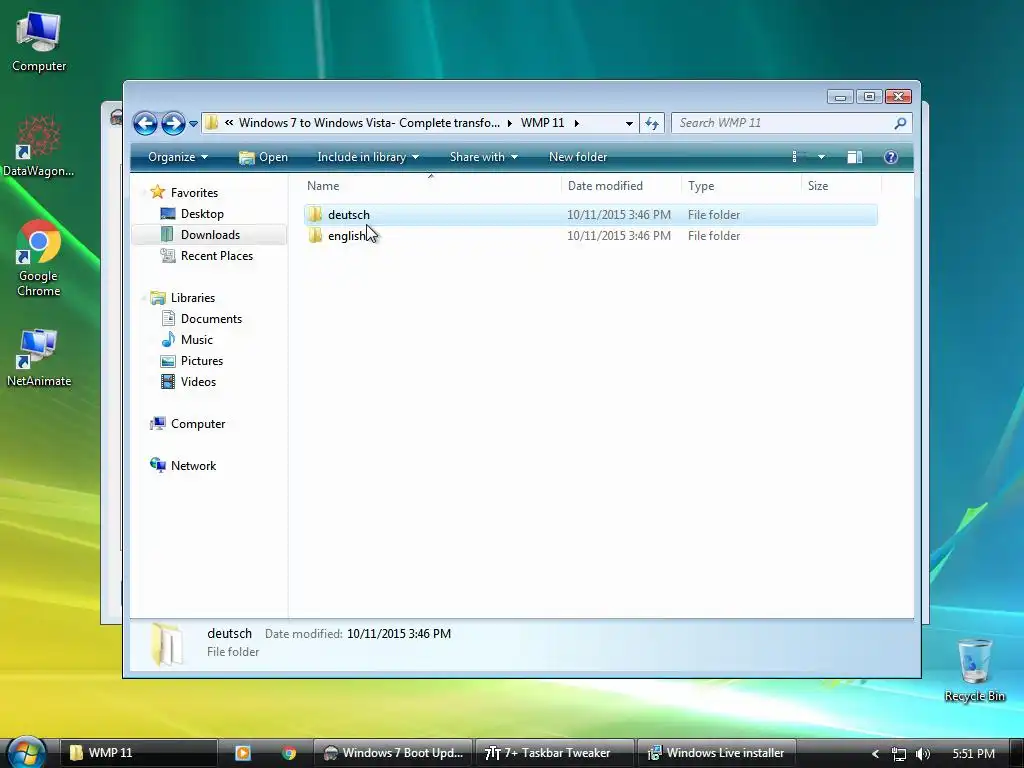Toggle the preview pane
Viewport: 1024px width, 768px height.
click(855, 157)
